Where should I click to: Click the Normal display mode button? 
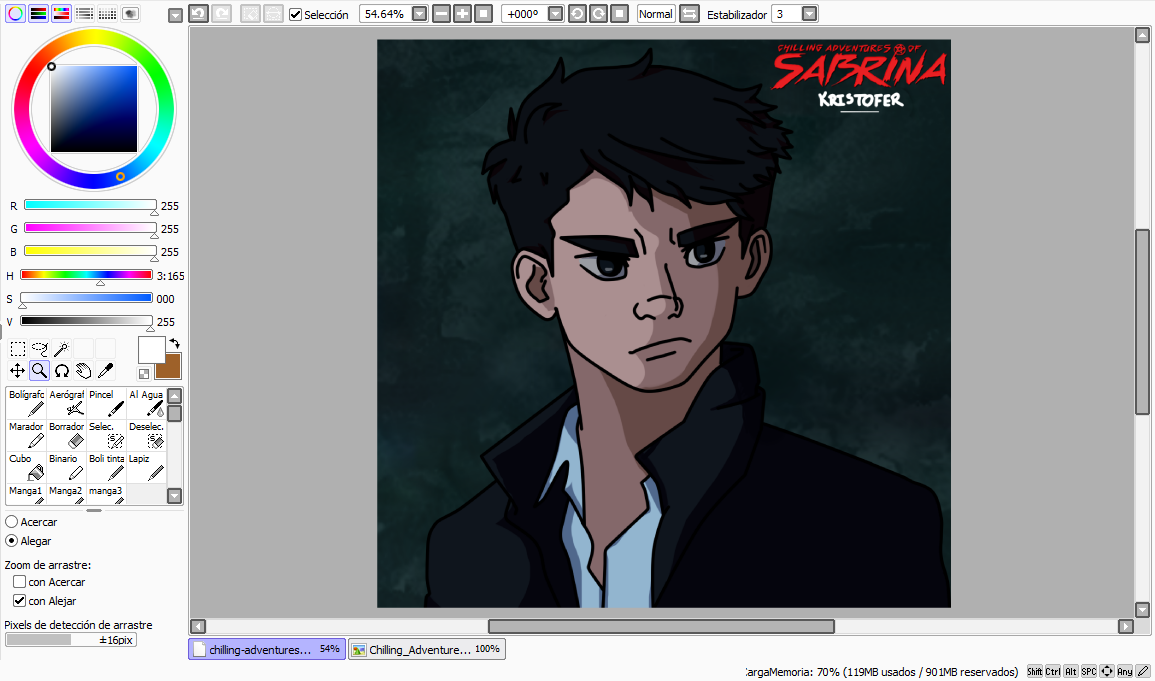coord(656,14)
